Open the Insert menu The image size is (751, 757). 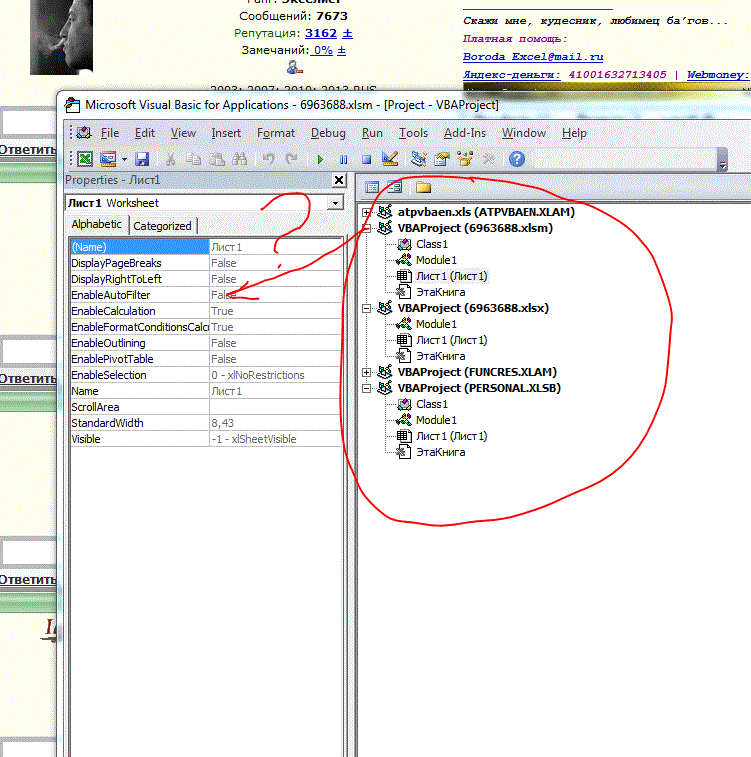tap(226, 133)
